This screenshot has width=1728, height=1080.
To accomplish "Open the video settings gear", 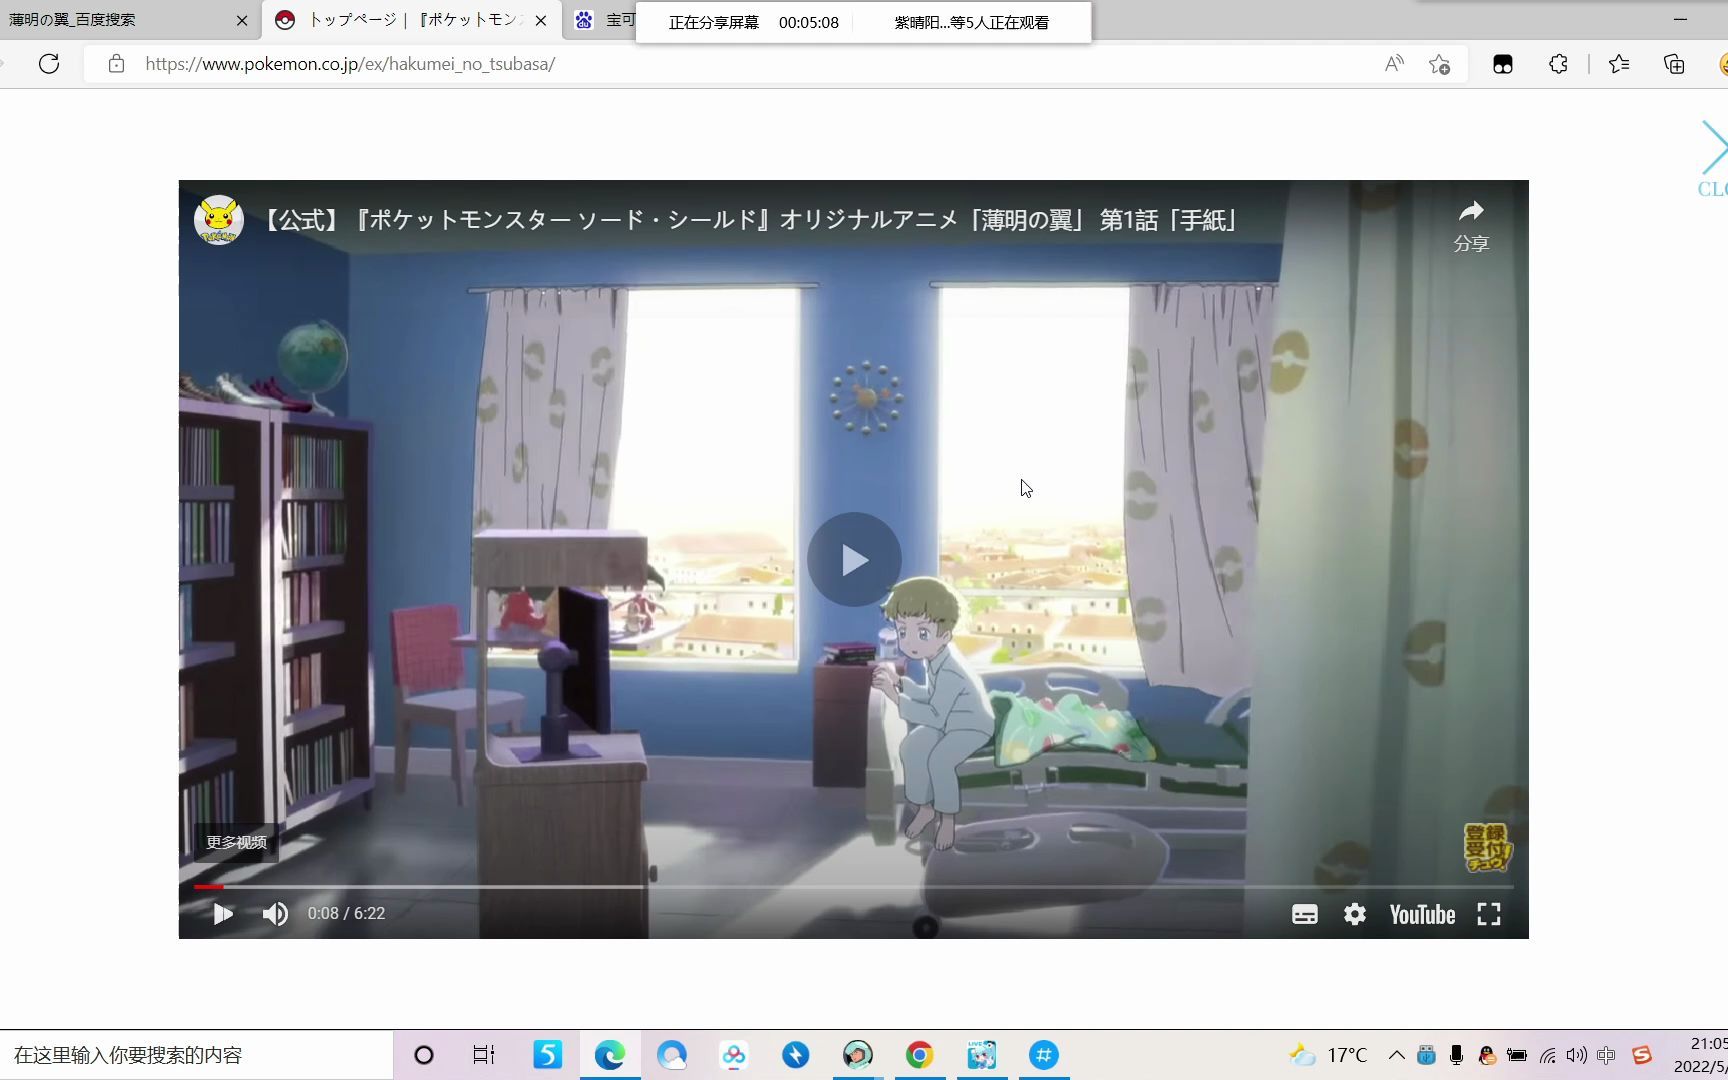I will point(1354,914).
